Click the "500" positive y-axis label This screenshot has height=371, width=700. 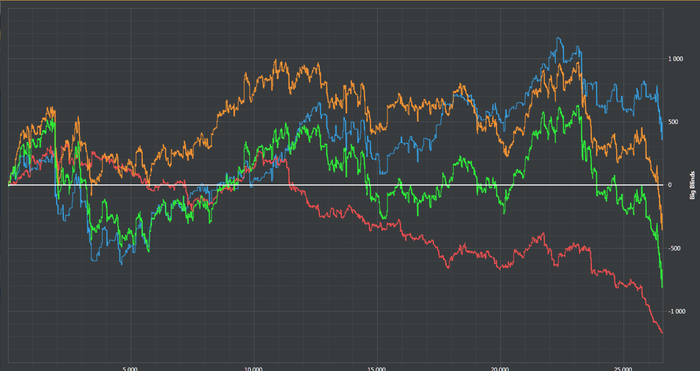tap(673, 122)
